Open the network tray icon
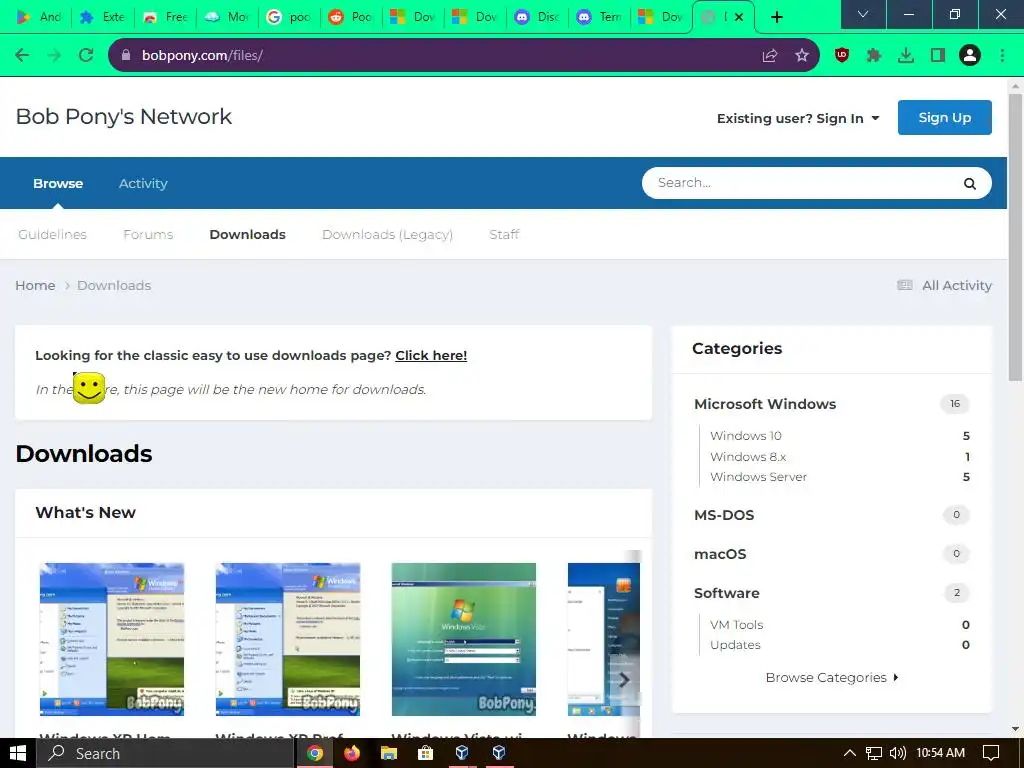This screenshot has height=768, width=1024. point(873,753)
